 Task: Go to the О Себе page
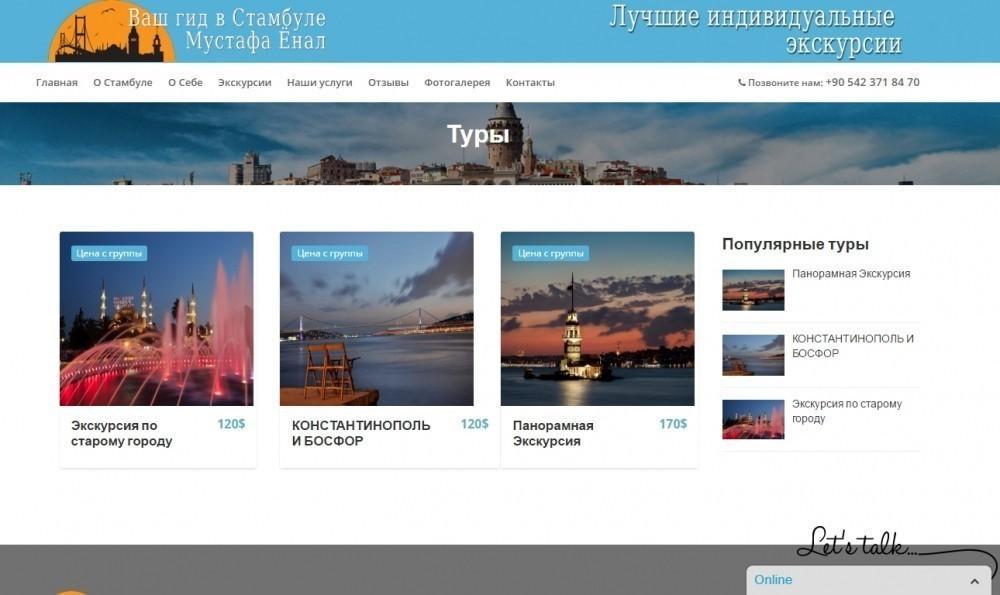(x=185, y=82)
